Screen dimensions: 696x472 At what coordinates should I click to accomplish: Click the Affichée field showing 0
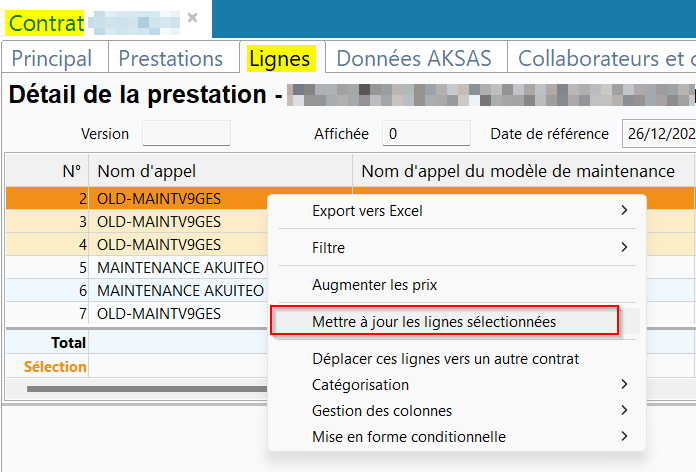coord(426,133)
